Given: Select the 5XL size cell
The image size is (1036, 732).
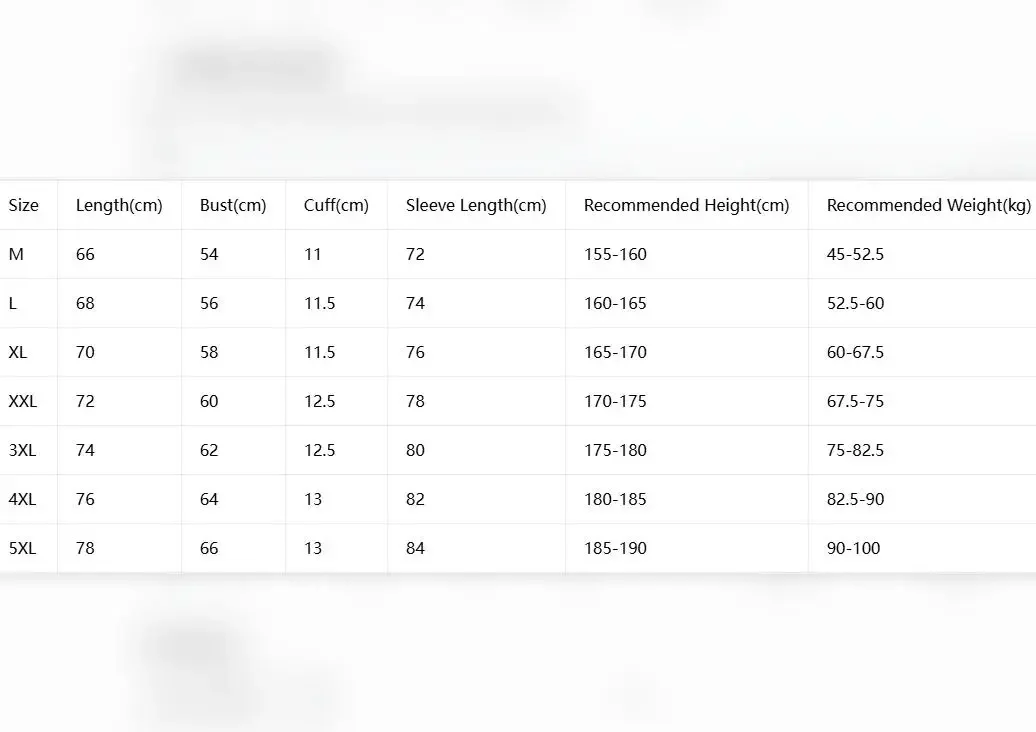Looking at the screenshot, I should click(x=22, y=548).
